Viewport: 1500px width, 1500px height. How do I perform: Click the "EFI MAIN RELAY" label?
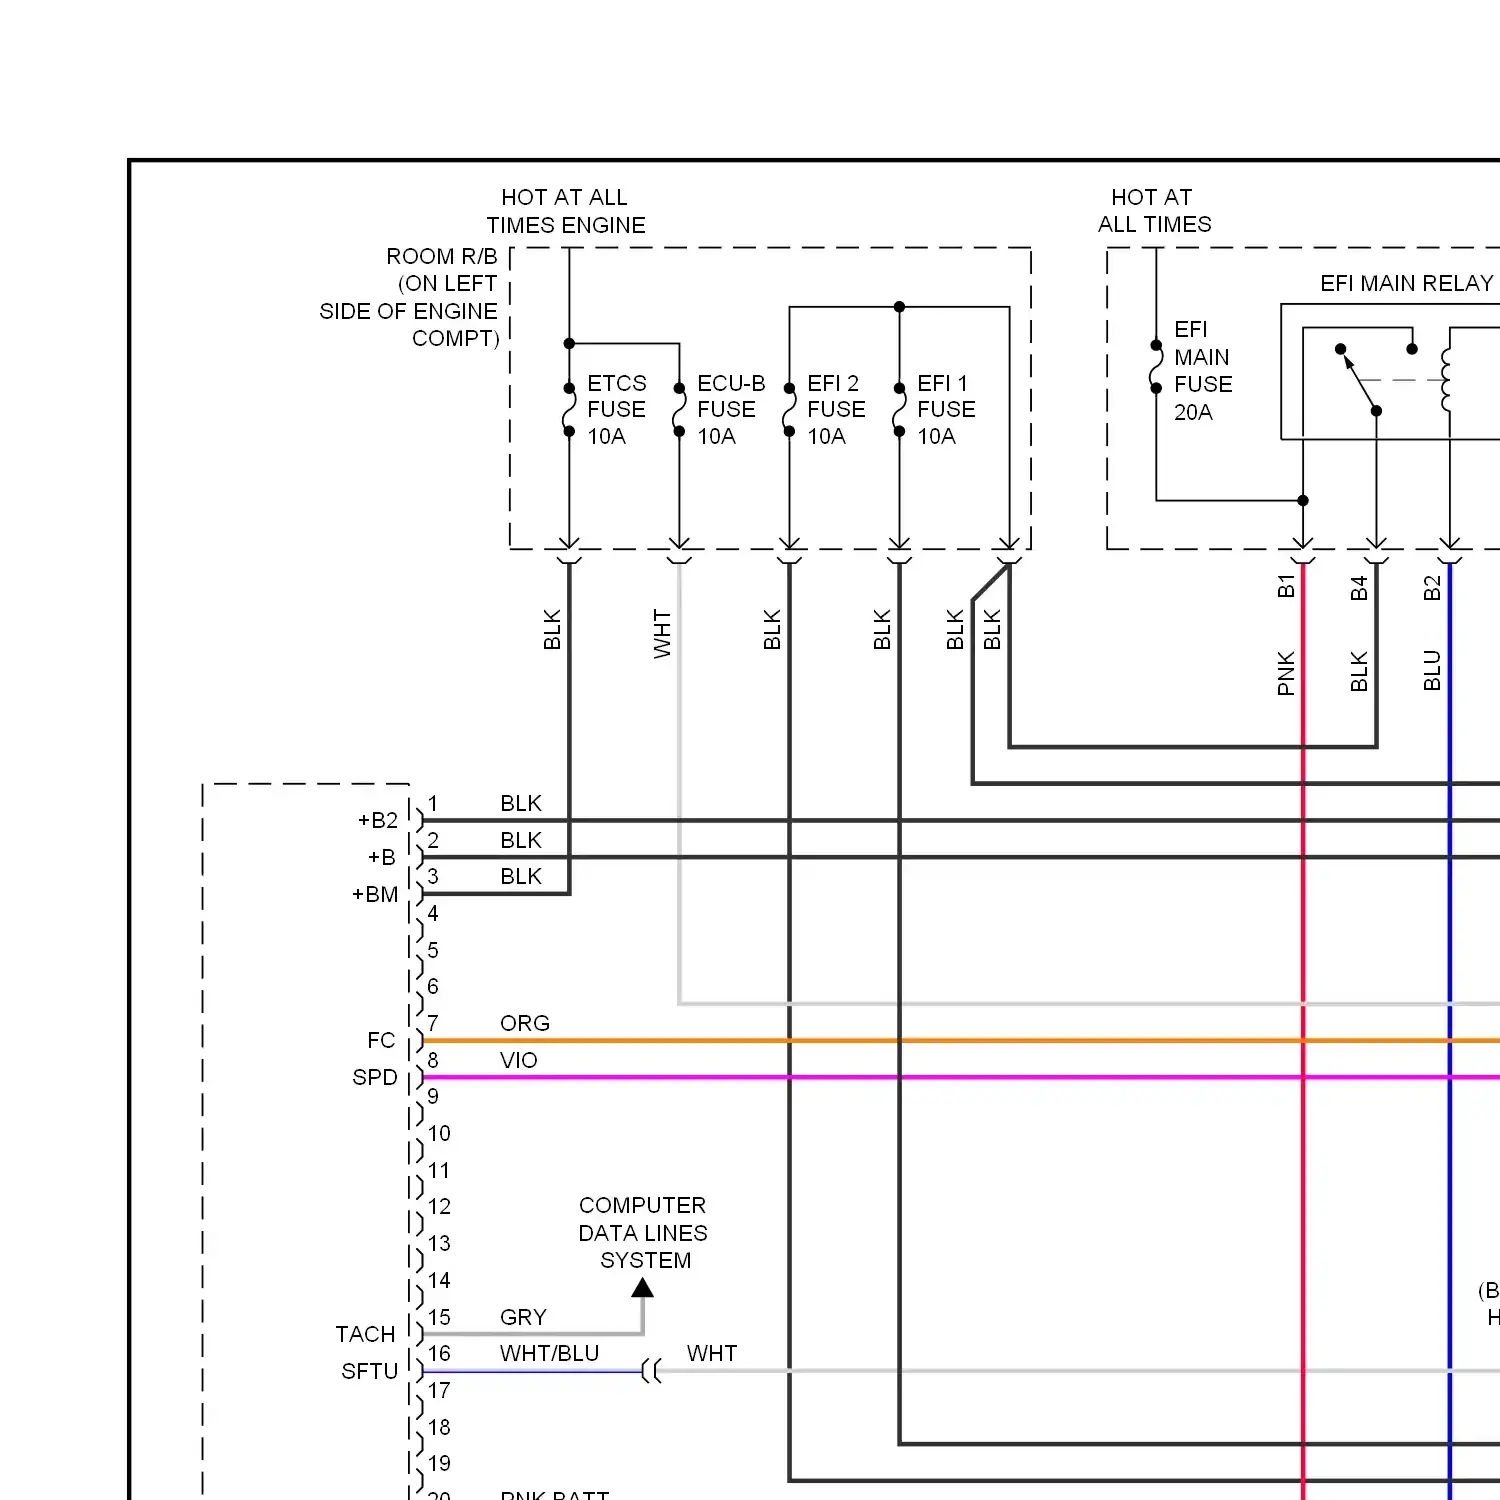1406,283
